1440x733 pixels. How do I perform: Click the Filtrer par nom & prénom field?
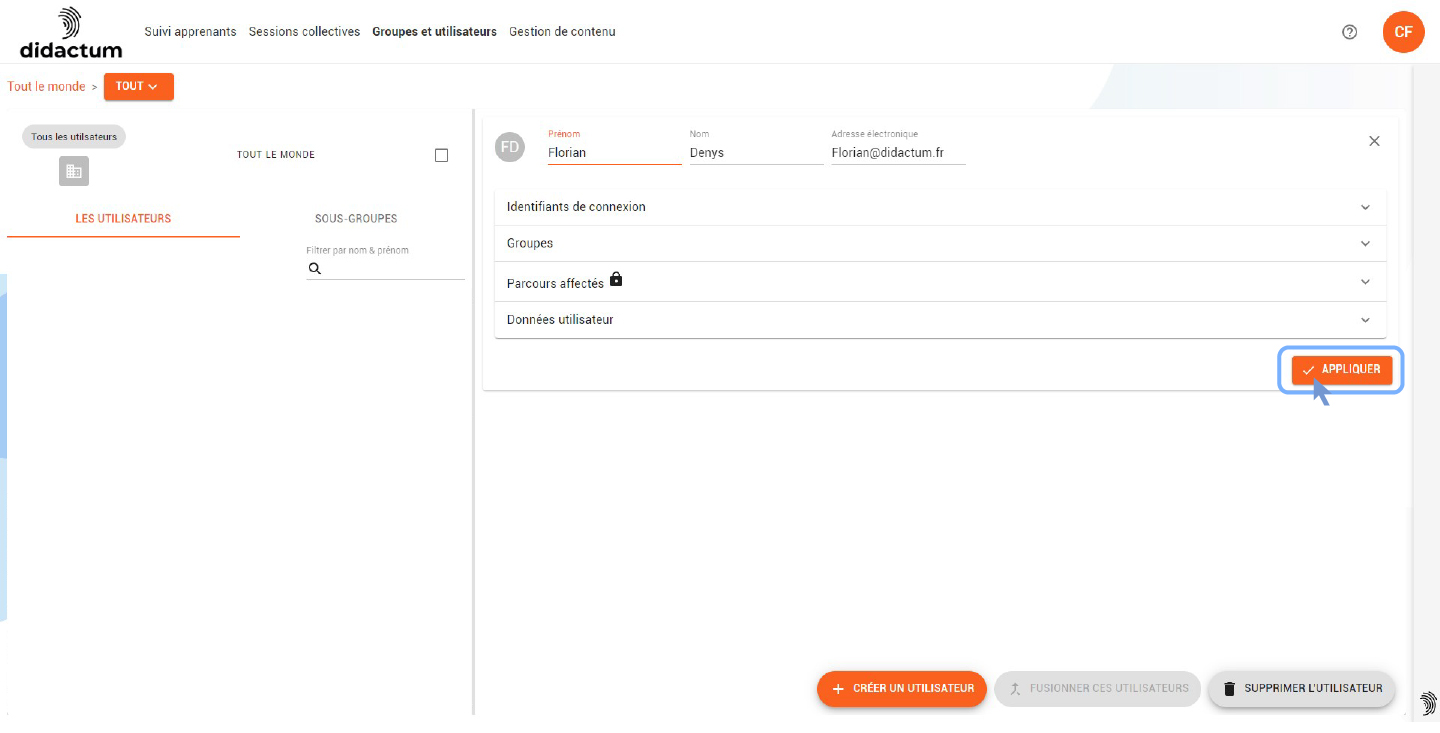click(386, 269)
